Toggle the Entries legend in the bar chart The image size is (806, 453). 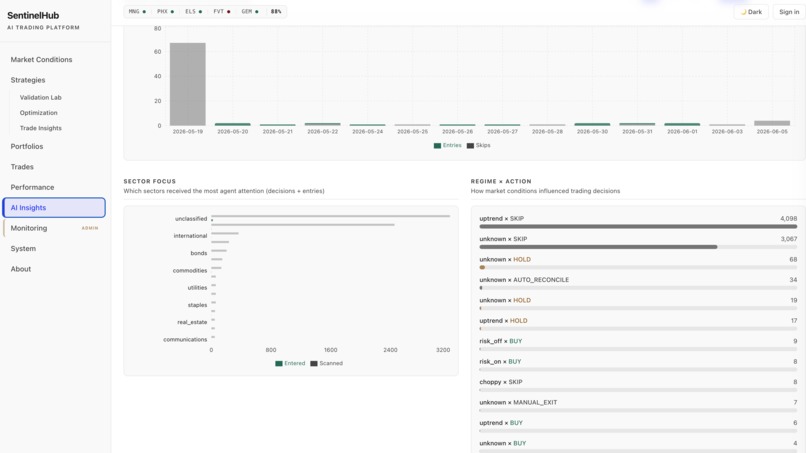click(447, 146)
